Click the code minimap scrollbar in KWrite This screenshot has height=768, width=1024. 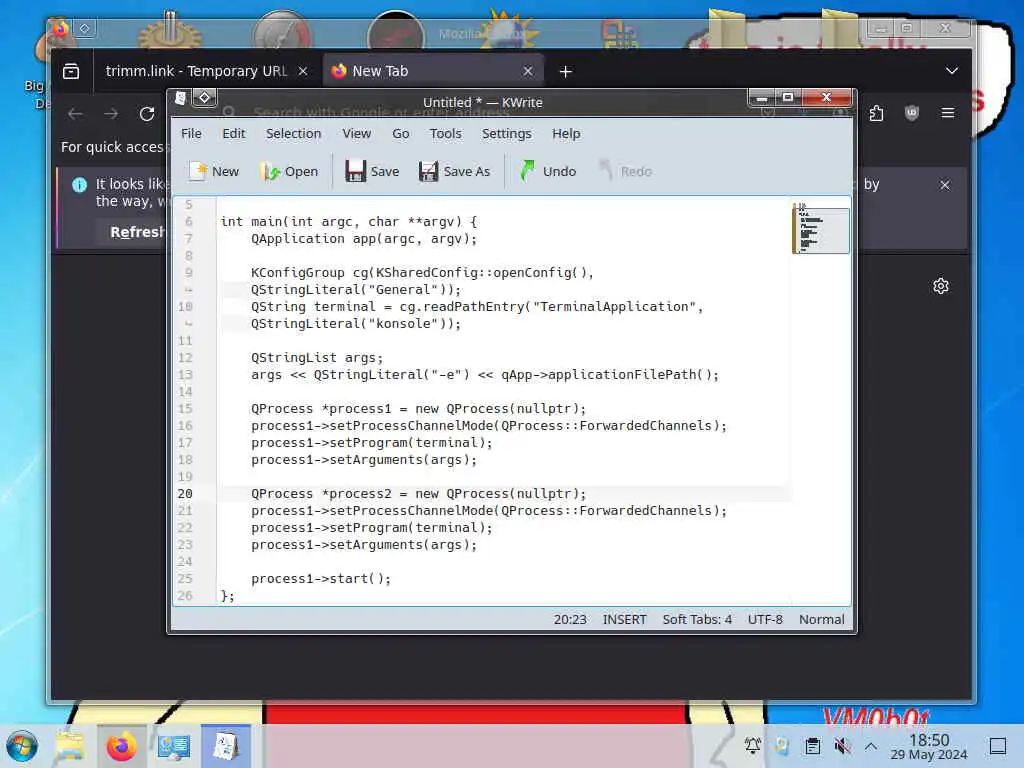coord(821,230)
